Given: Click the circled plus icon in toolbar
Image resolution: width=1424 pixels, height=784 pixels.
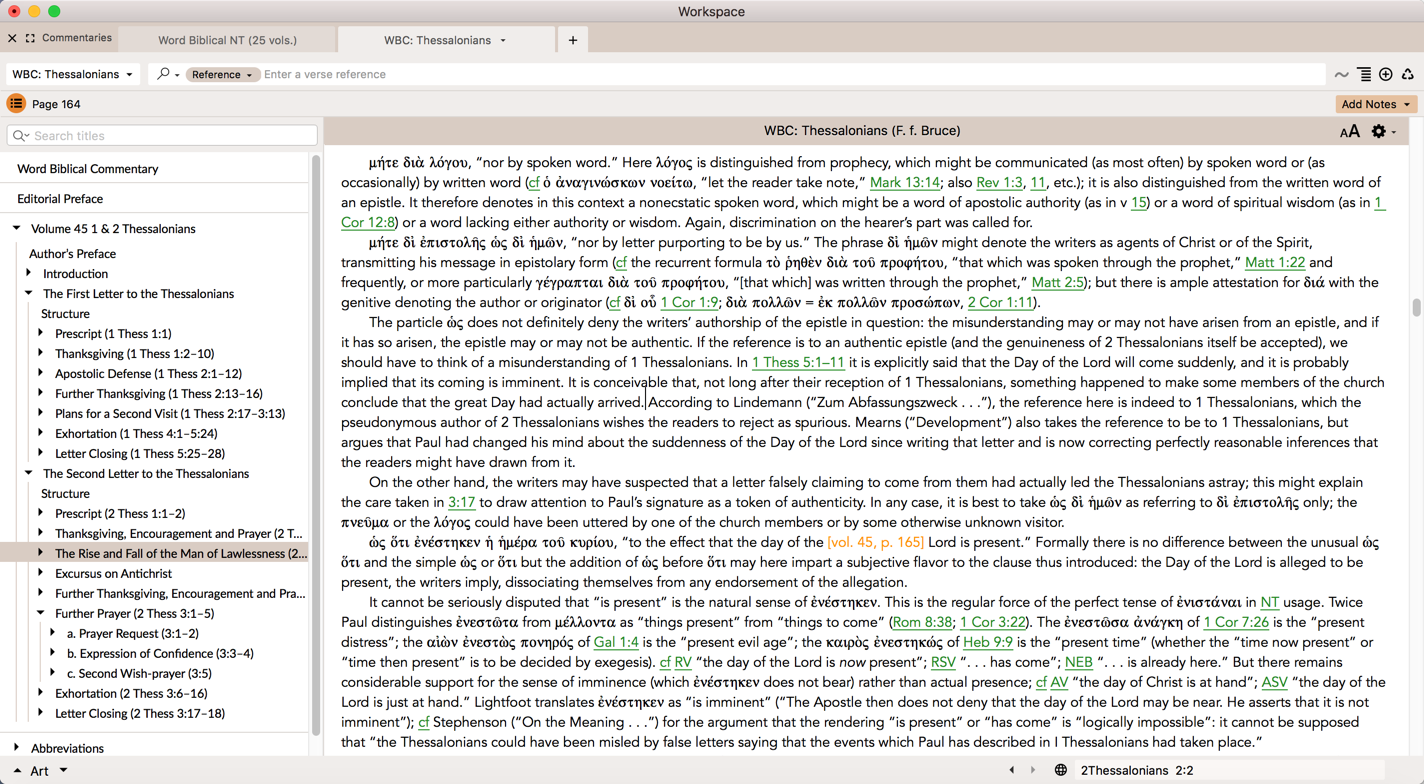Looking at the screenshot, I should [1386, 74].
